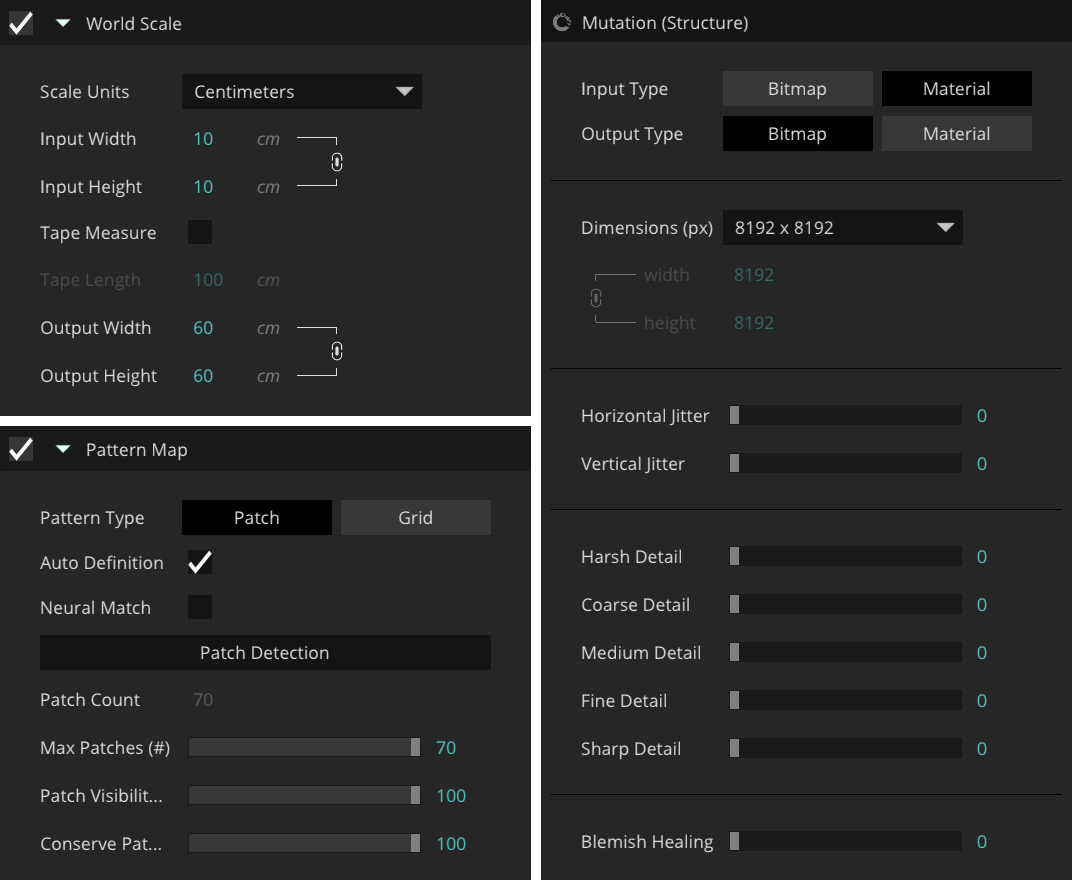Click the Output Width value field
This screenshot has height=880, width=1072.
tap(203, 328)
